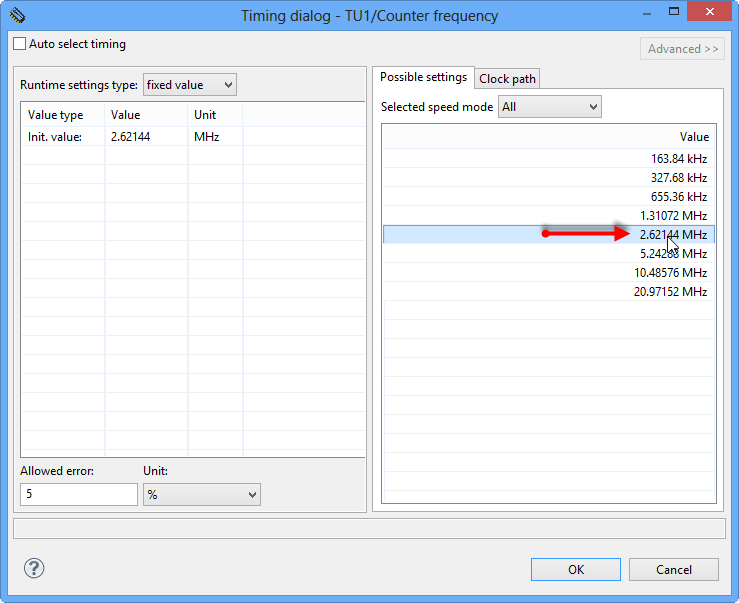Select the 1.31072 MHz value

pos(673,216)
